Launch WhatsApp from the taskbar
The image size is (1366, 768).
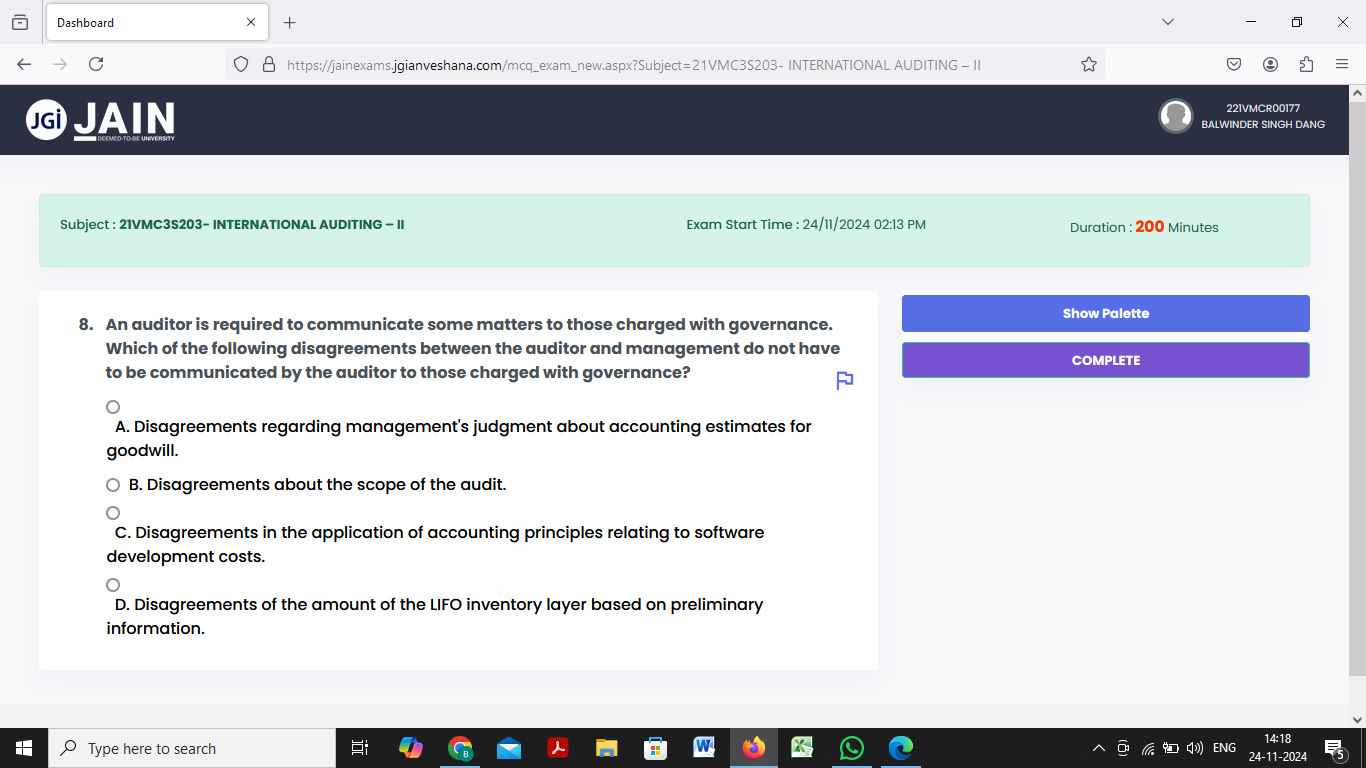(x=851, y=747)
